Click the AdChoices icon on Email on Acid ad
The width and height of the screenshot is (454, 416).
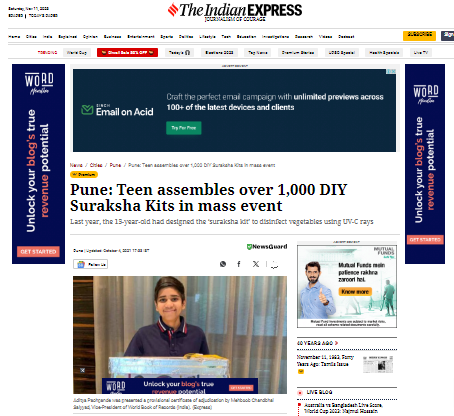[x=392, y=71]
